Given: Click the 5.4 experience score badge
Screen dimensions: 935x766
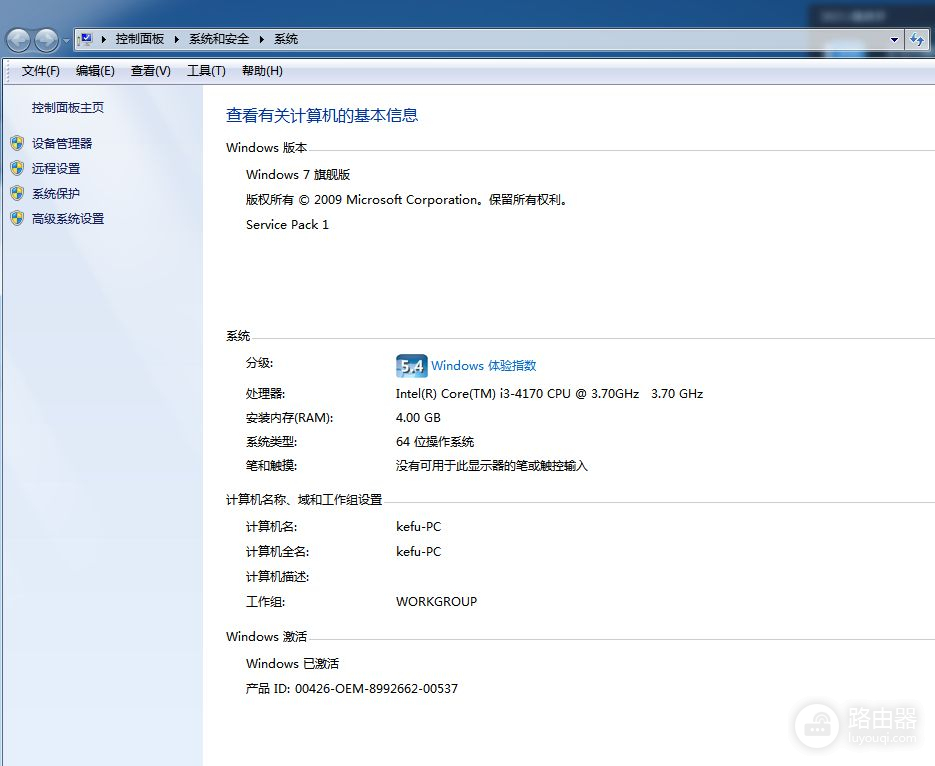Looking at the screenshot, I should (x=411, y=366).
